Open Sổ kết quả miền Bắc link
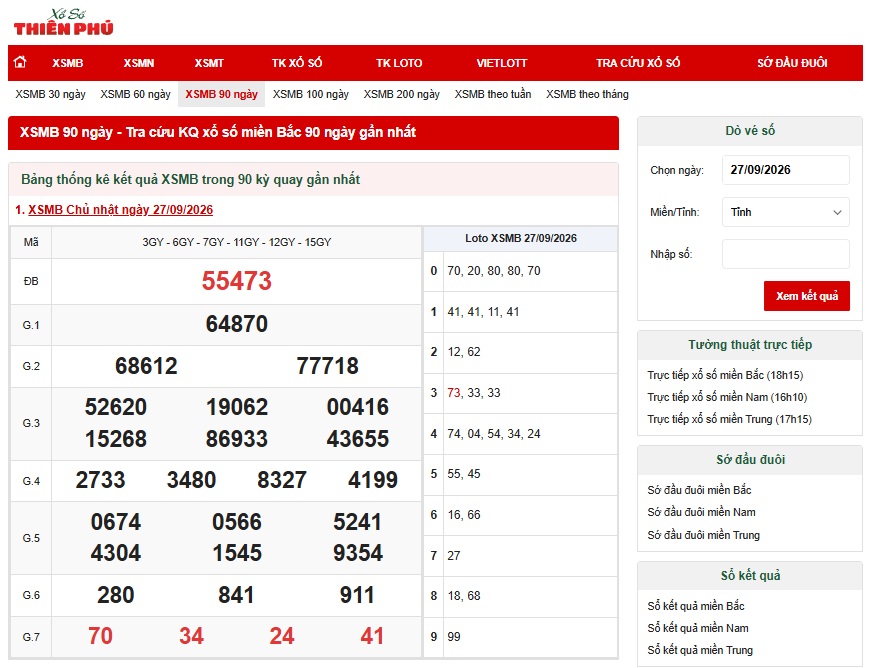Image resolution: width=870 pixels, height=668 pixels. click(696, 606)
